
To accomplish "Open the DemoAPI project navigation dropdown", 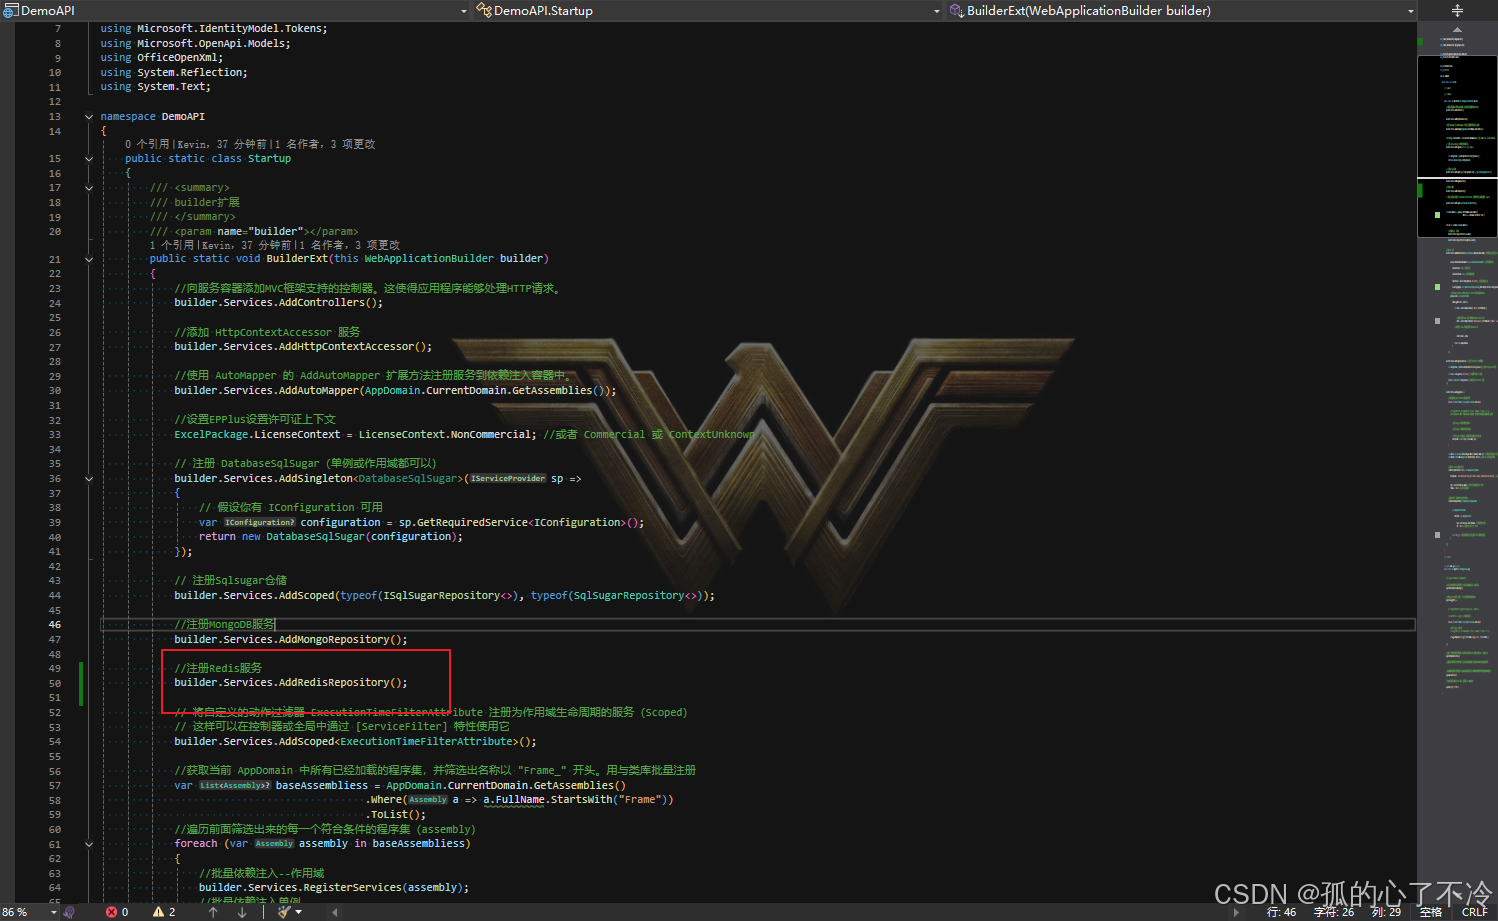I will coord(464,11).
